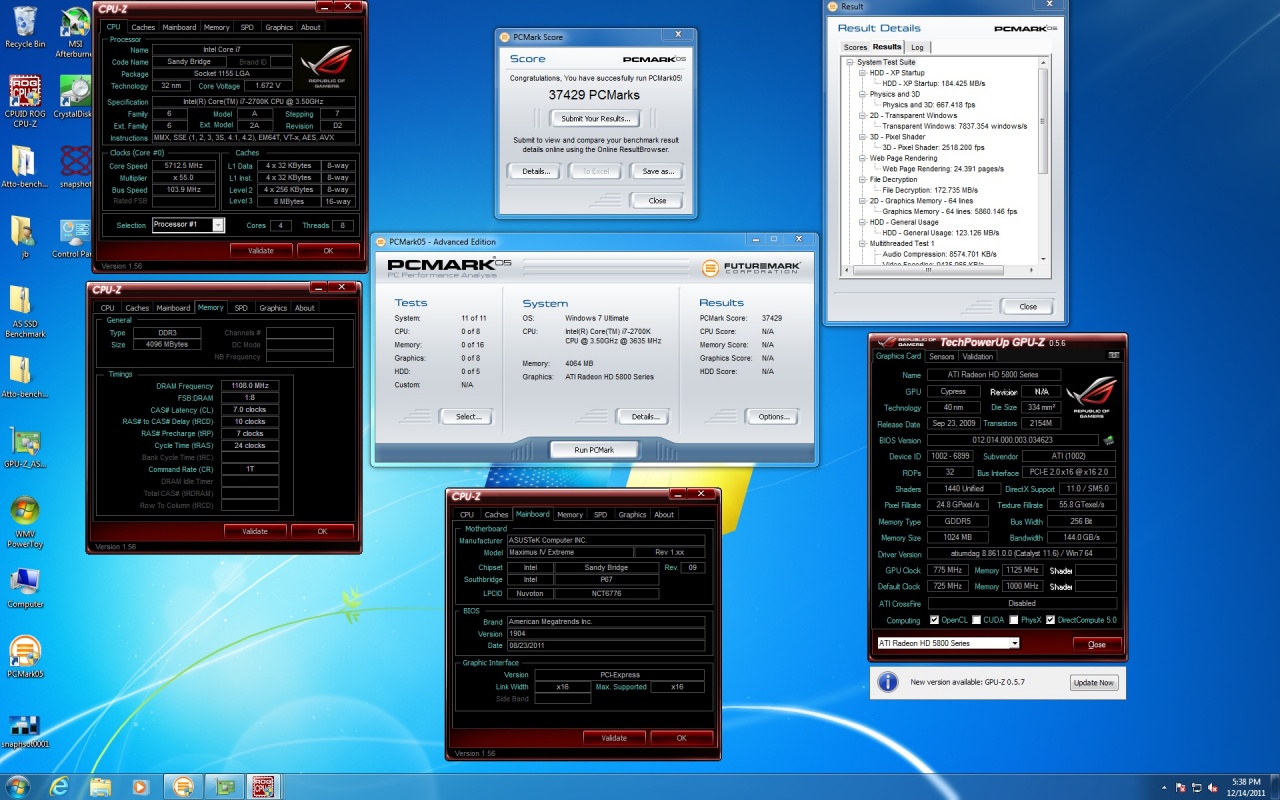Click the GPU-Z BIOS save chip icon
The width and height of the screenshot is (1280, 800).
tap(1108, 440)
